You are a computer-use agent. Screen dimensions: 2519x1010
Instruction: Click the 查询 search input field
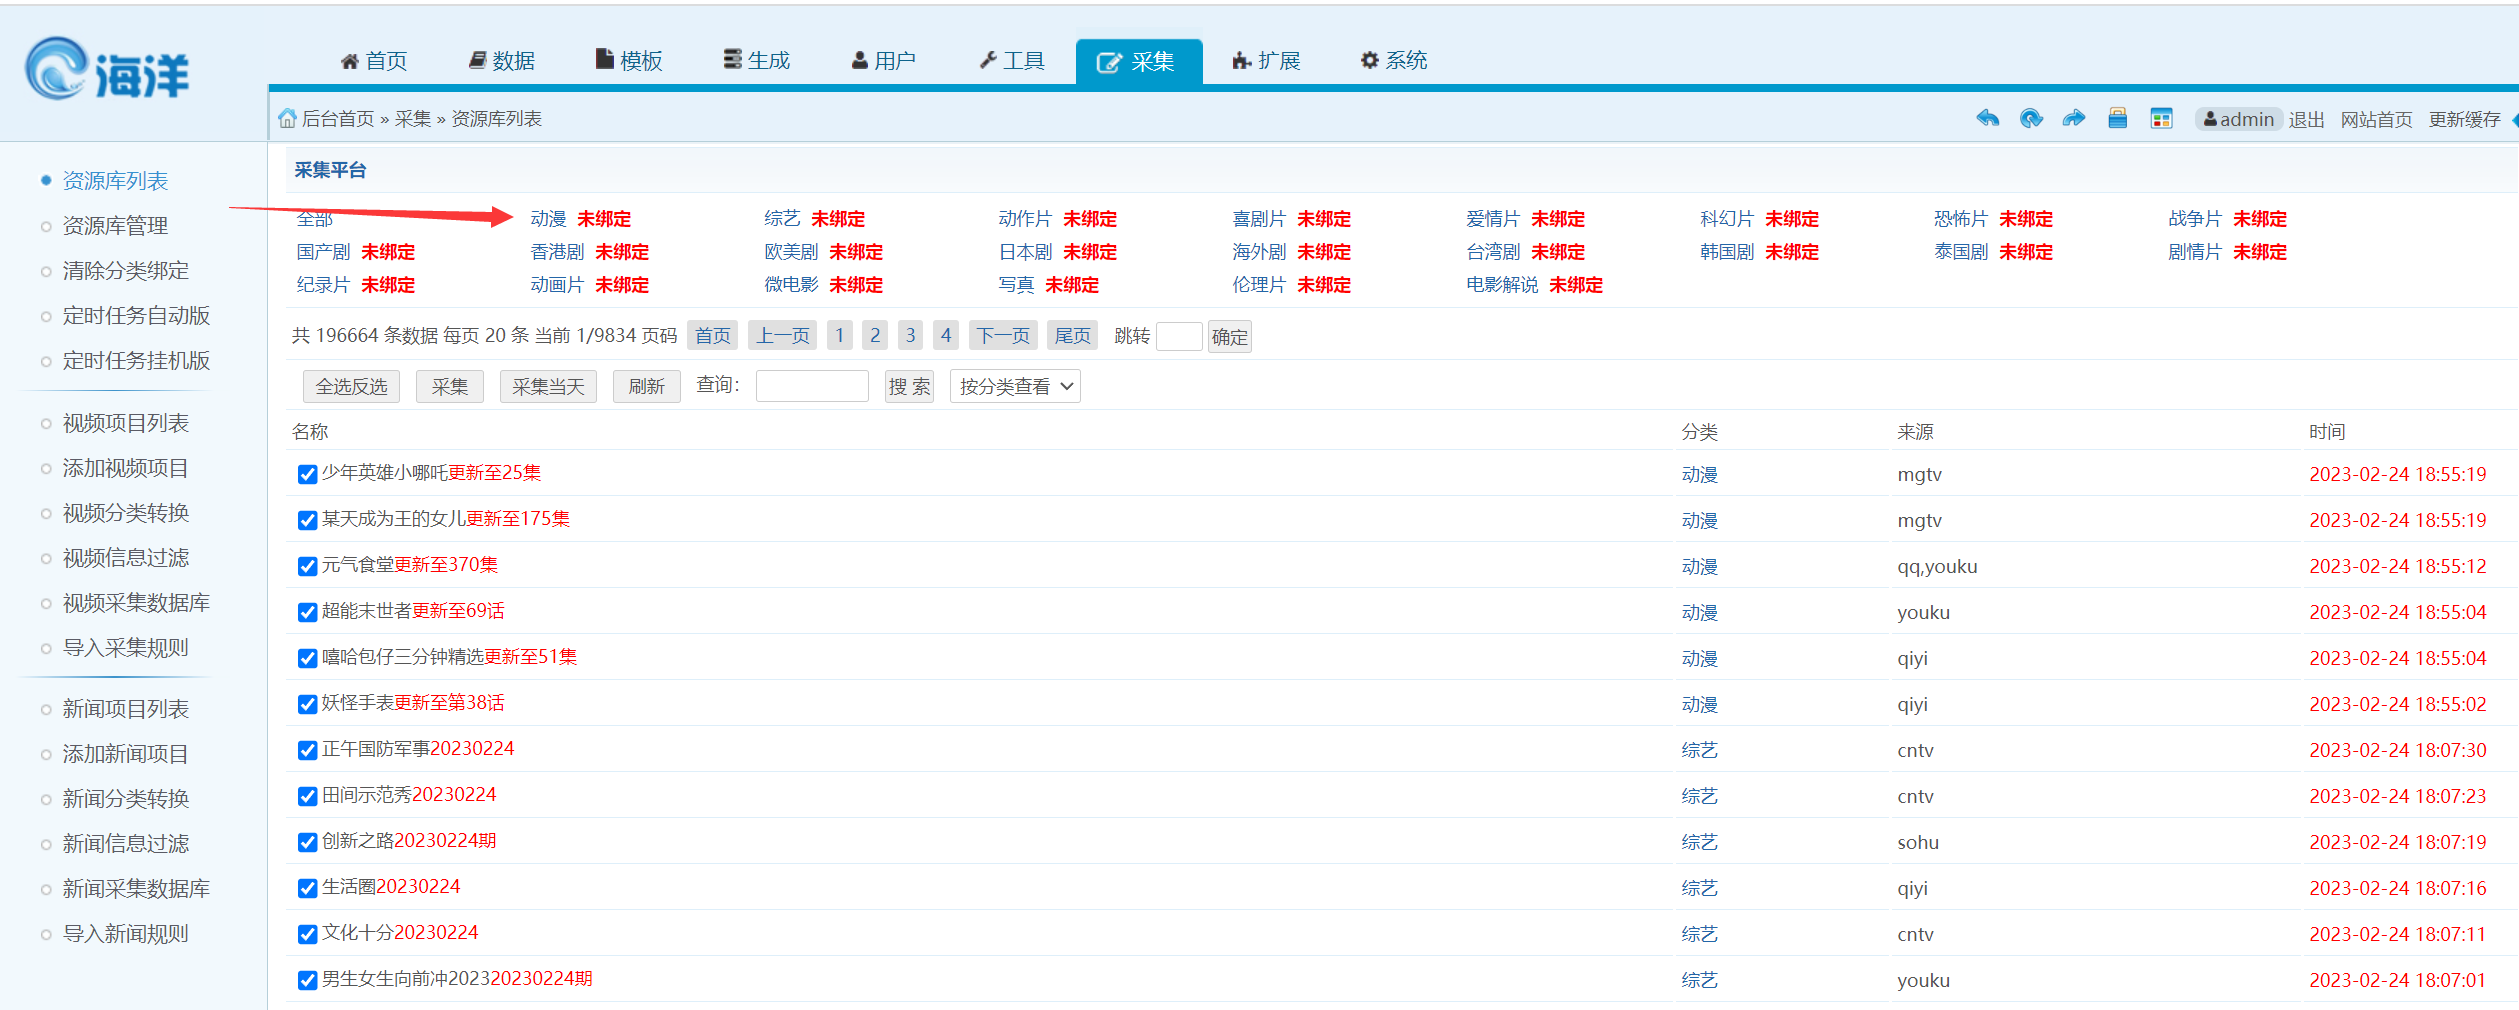point(811,386)
